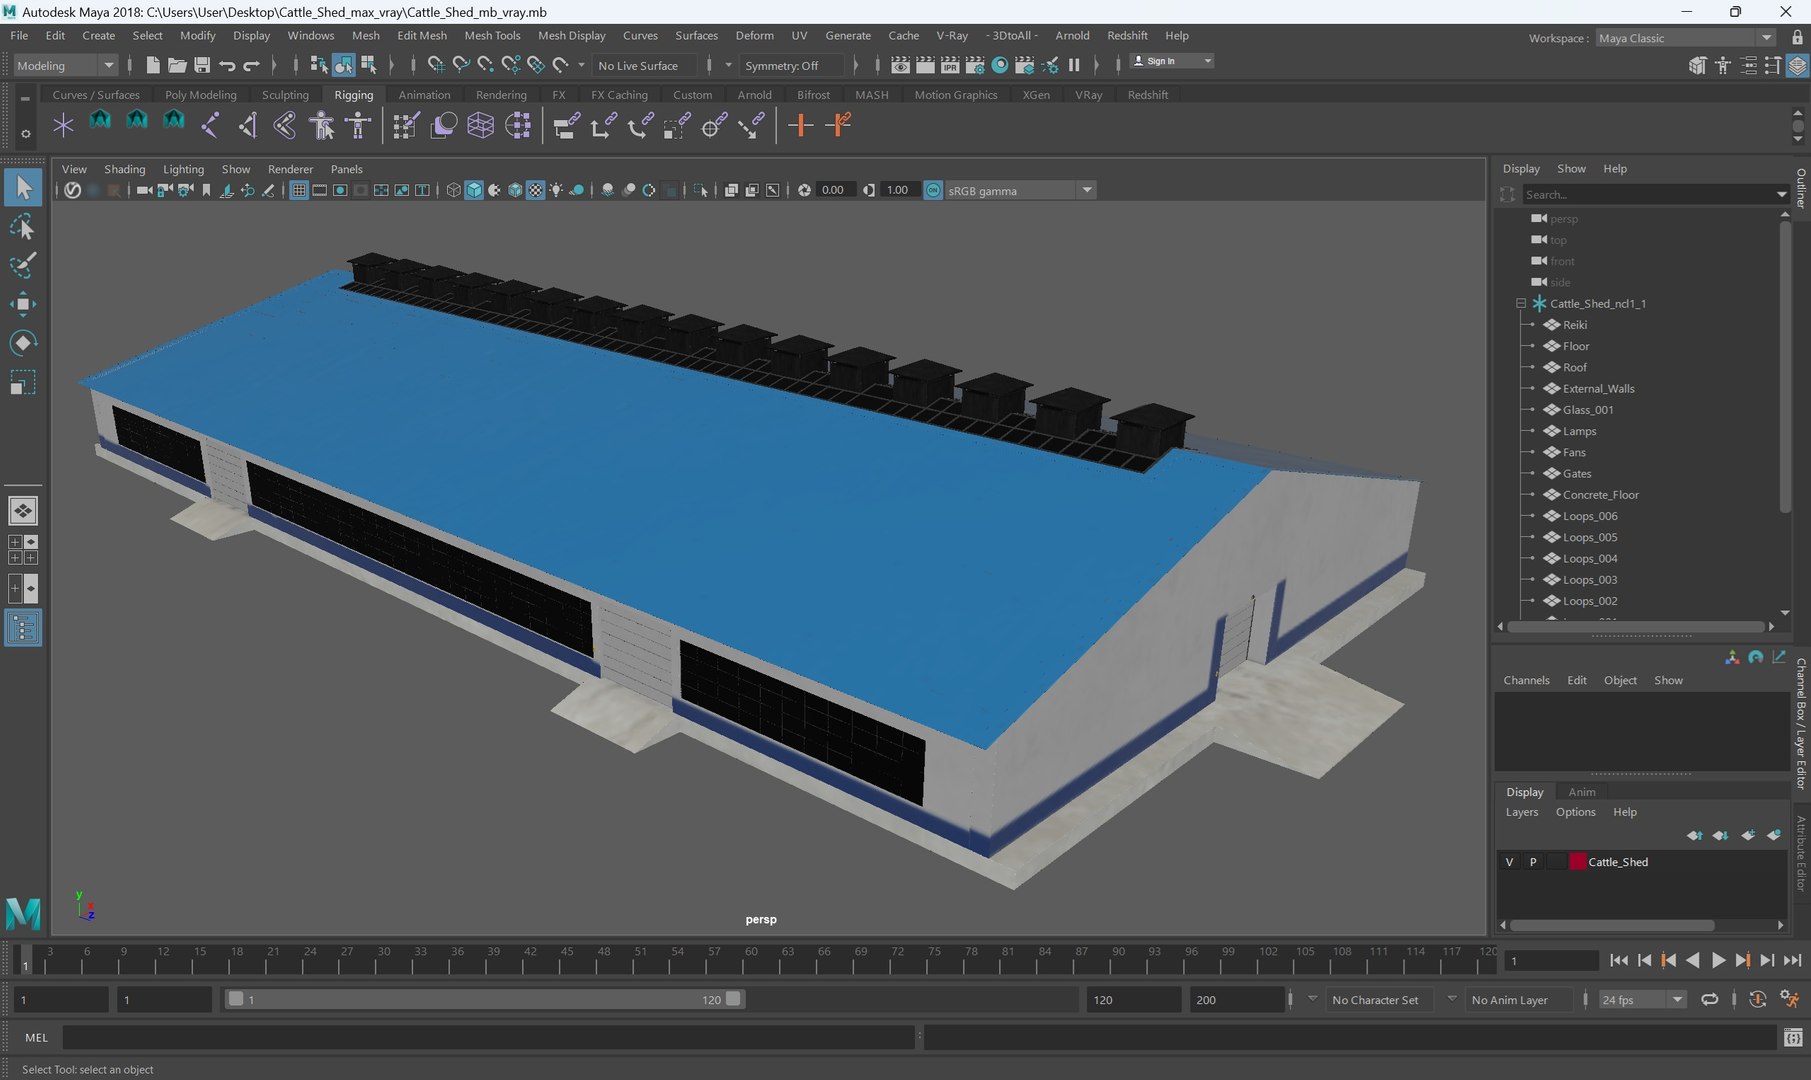Click the play forwards button

pos(1718,960)
